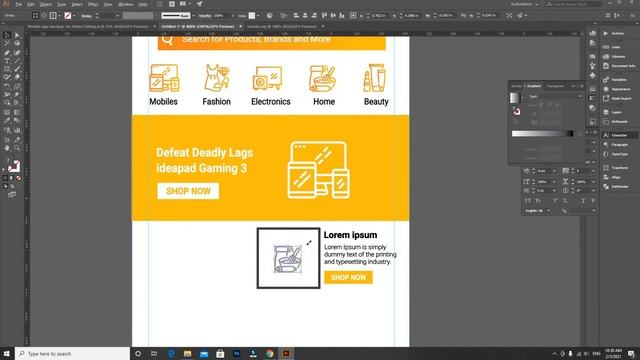The width and height of the screenshot is (640, 360).
Task: Open Photoshop from the taskbar
Action: (x=237, y=353)
